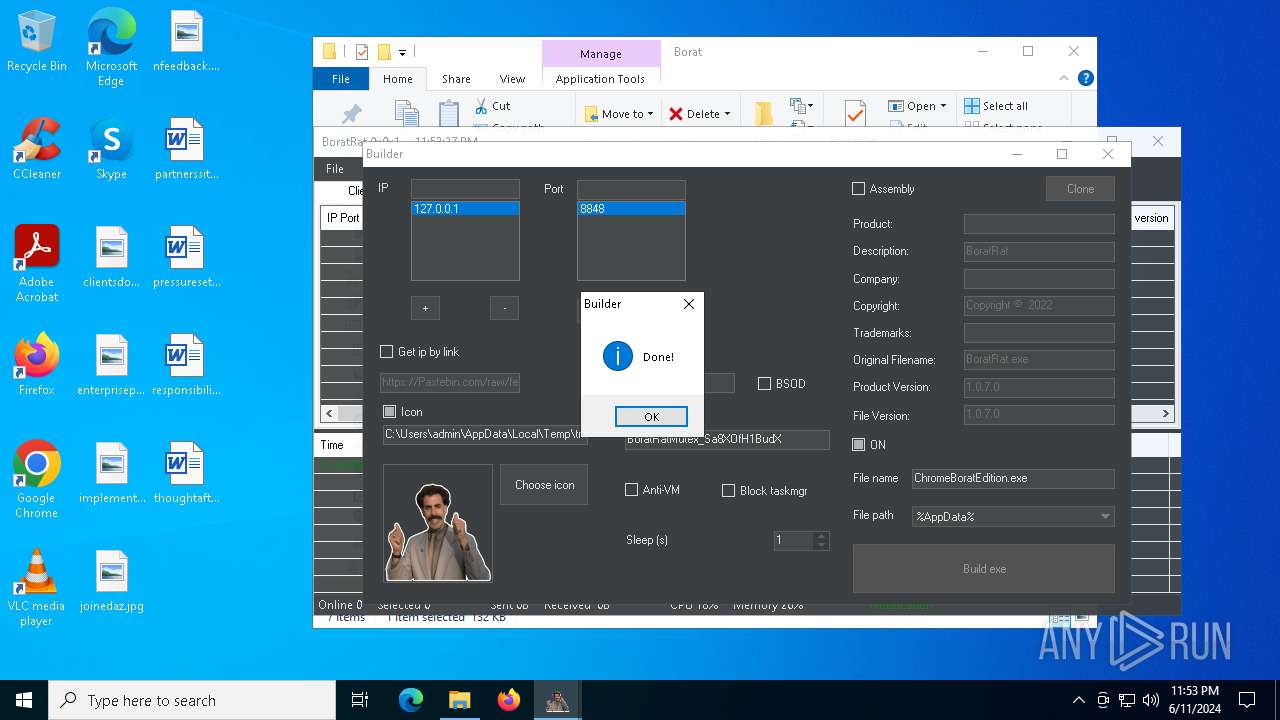
Task: Click the IP input field
Action: (x=465, y=189)
